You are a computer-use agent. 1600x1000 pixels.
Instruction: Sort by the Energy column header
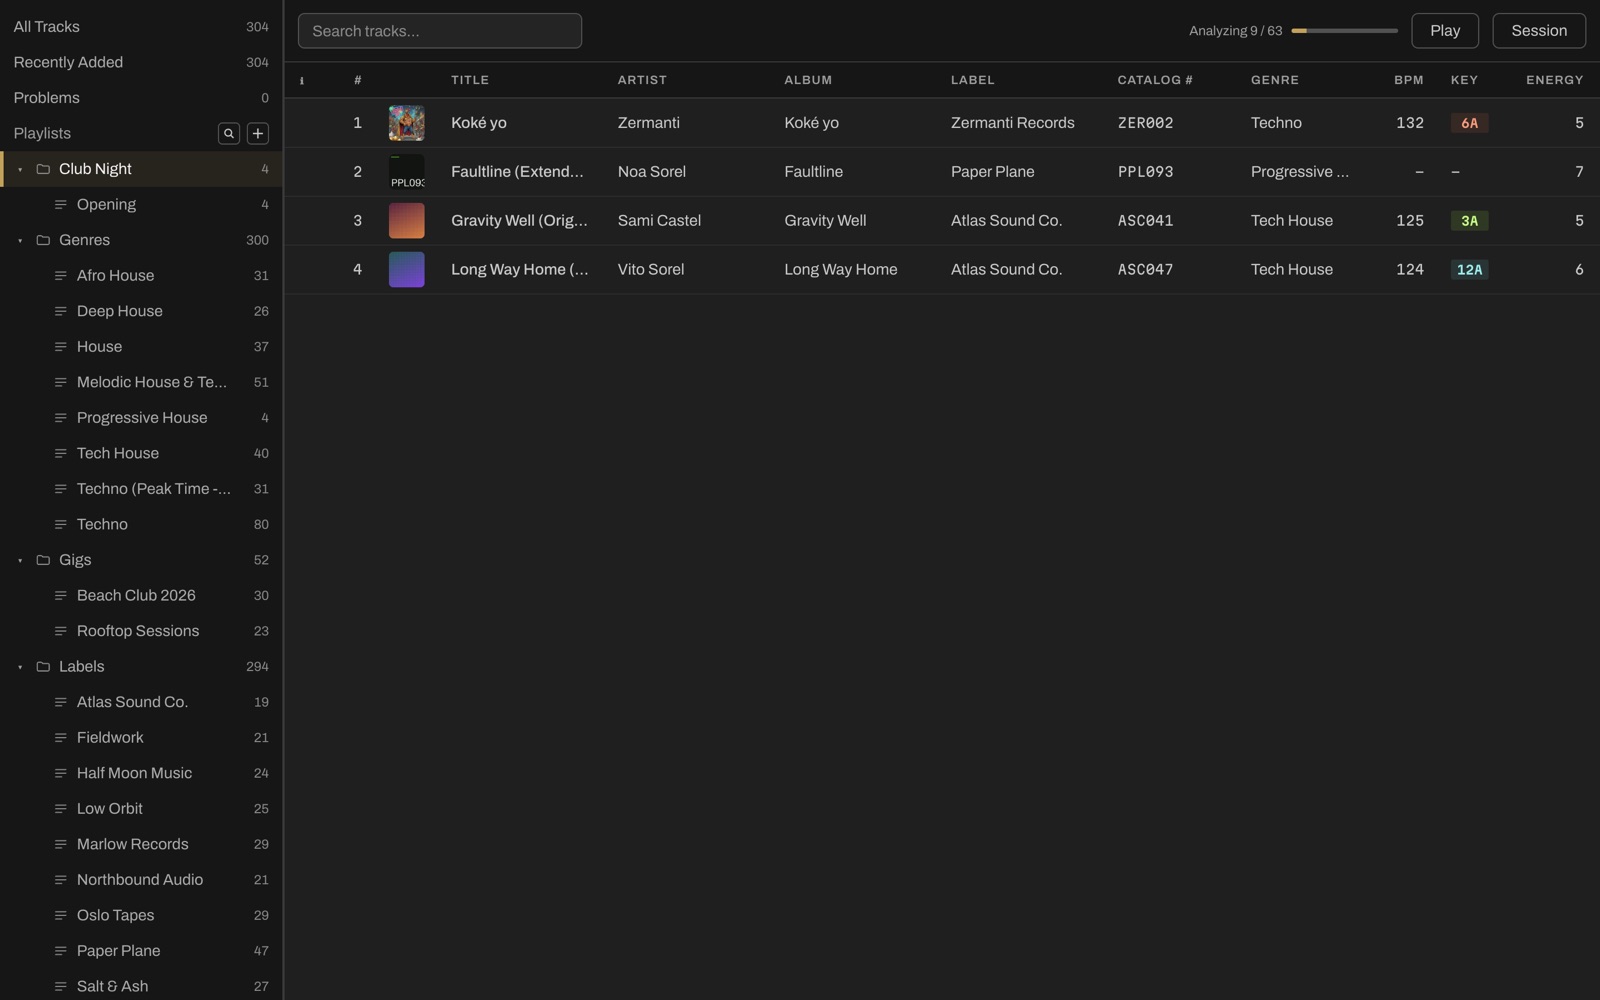pos(1555,80)
